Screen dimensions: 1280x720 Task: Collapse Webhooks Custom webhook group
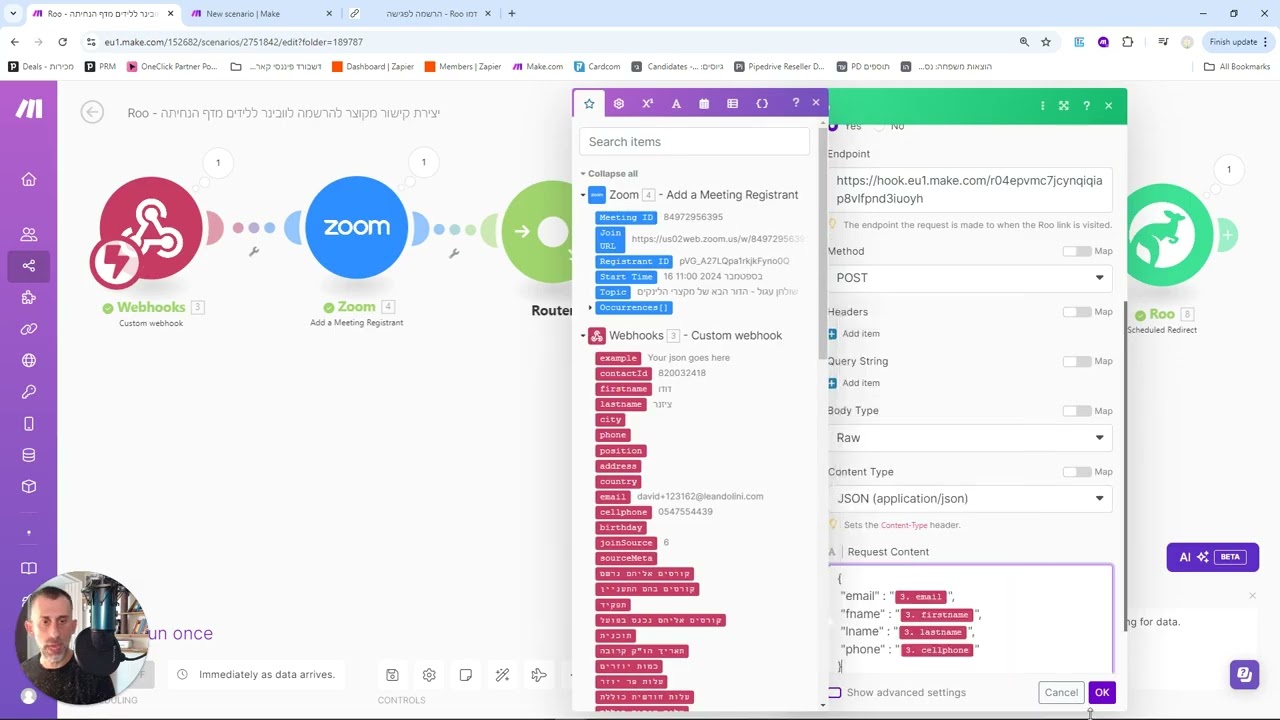(583, 336)
